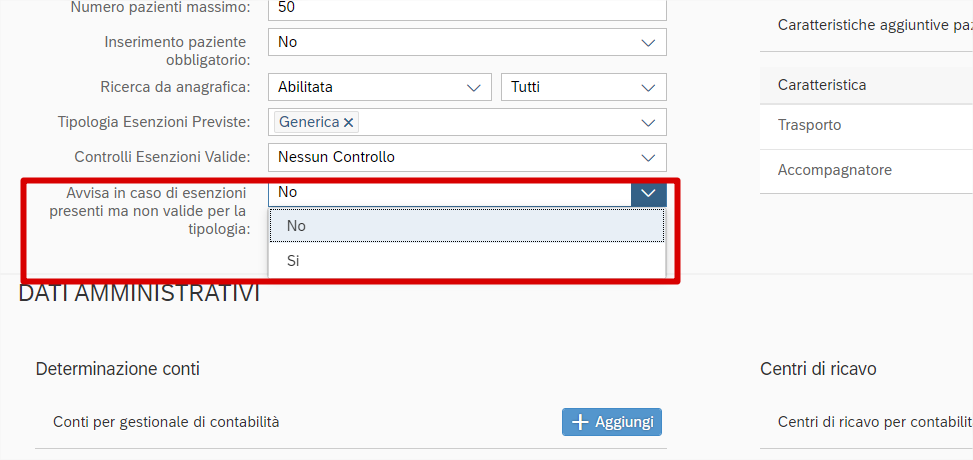The height and width of the screenshot is (460, 973).
Task: Open the Tutti dropdown chevron
Action: pyautogui.click(x=648, y=87)
